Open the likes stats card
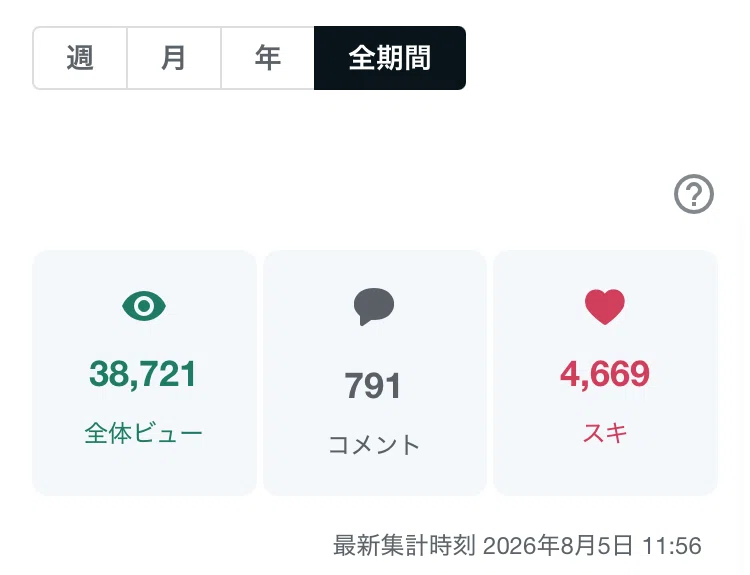This screenshot has width=750, height=575. coord(605,373)
